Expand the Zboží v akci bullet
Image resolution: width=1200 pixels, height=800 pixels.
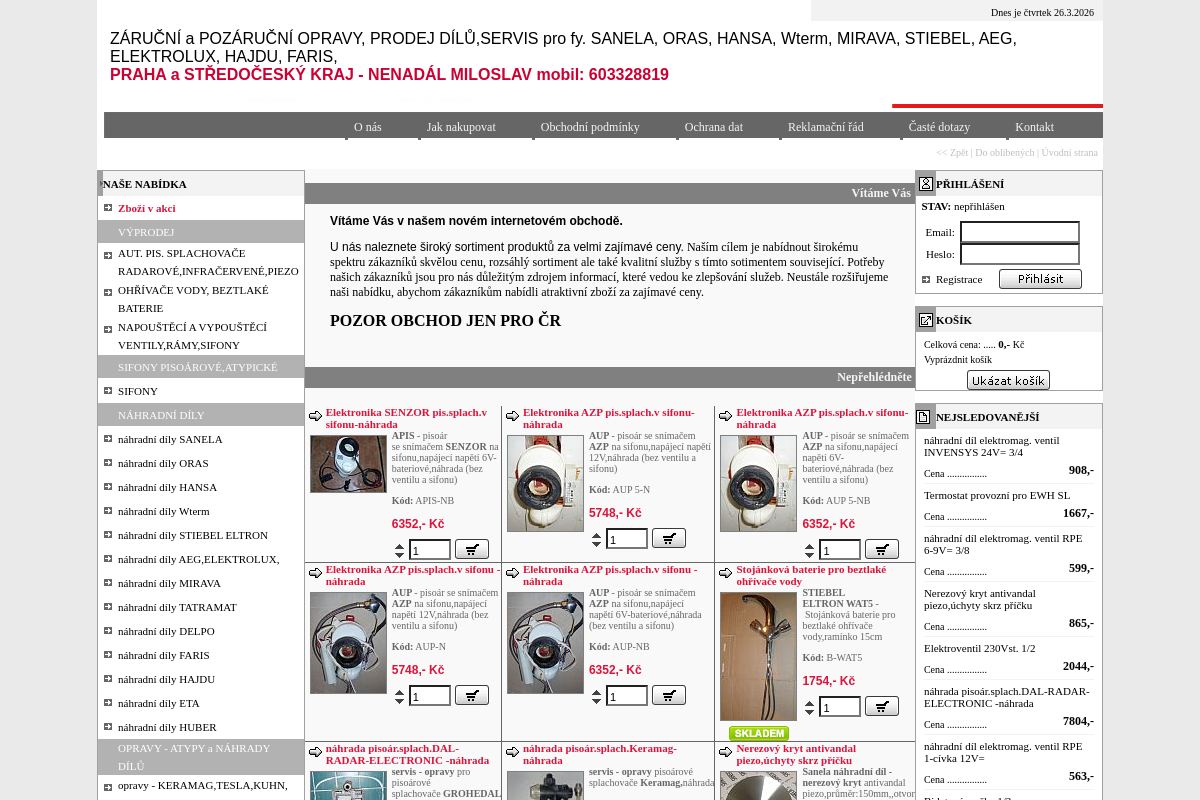(x=108, y=208)
